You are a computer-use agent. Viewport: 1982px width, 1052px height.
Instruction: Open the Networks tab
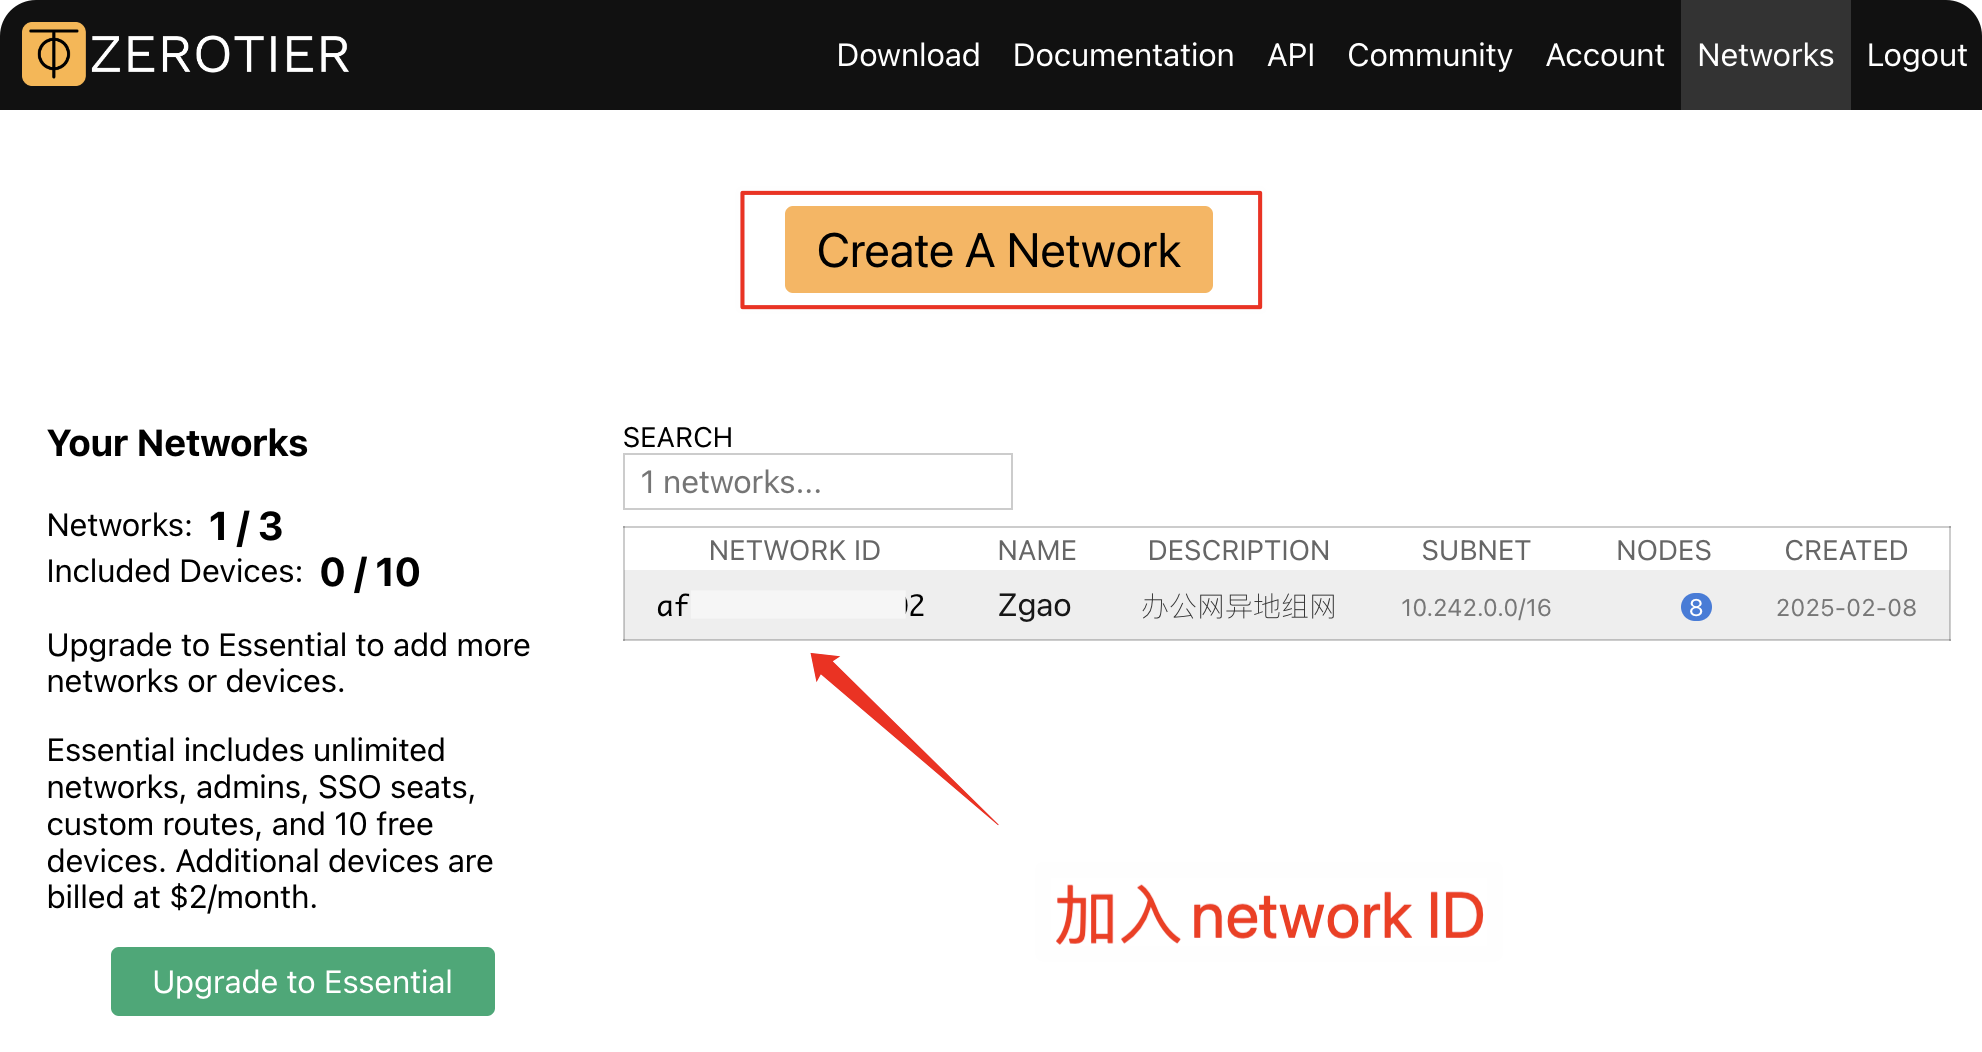pyautogui.click(x=1765, y=55)
